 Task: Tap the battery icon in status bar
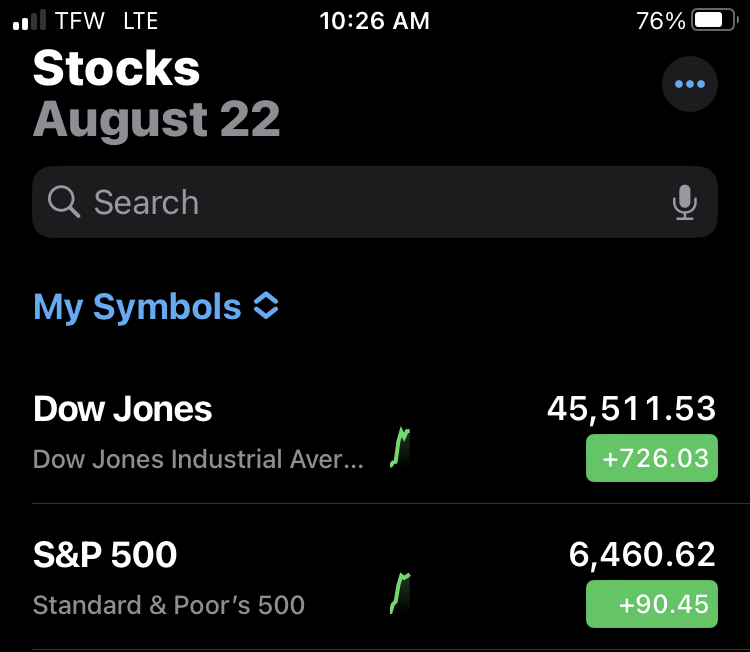pos(714,21)
